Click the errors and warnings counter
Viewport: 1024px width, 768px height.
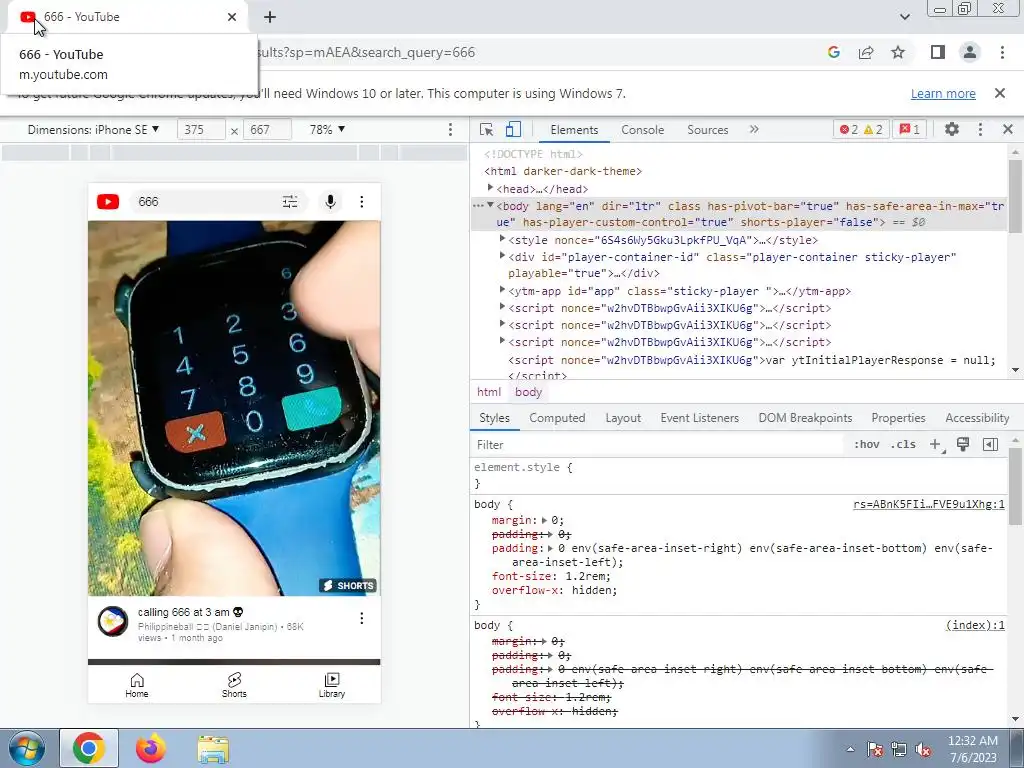[861, 129]
